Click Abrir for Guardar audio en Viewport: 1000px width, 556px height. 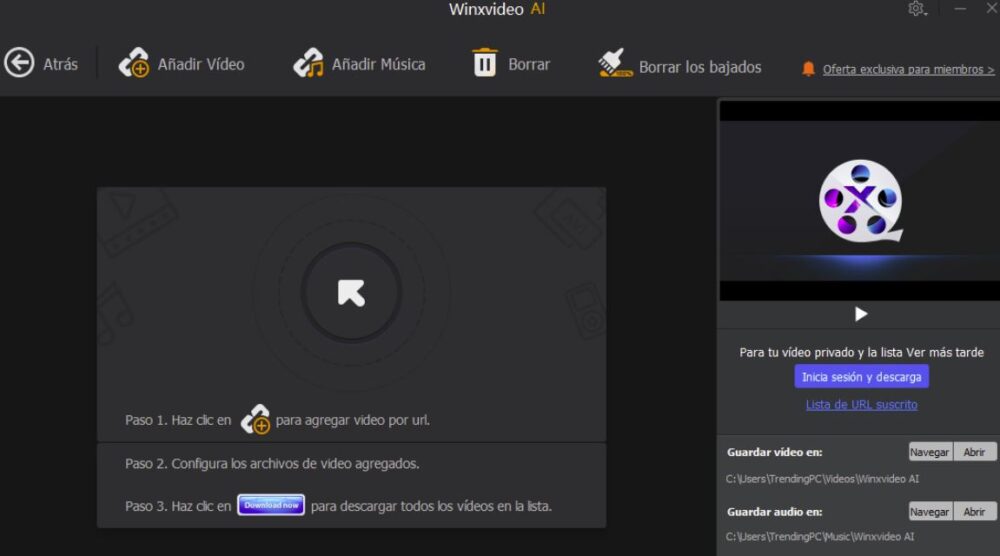(x=974, y=511)
